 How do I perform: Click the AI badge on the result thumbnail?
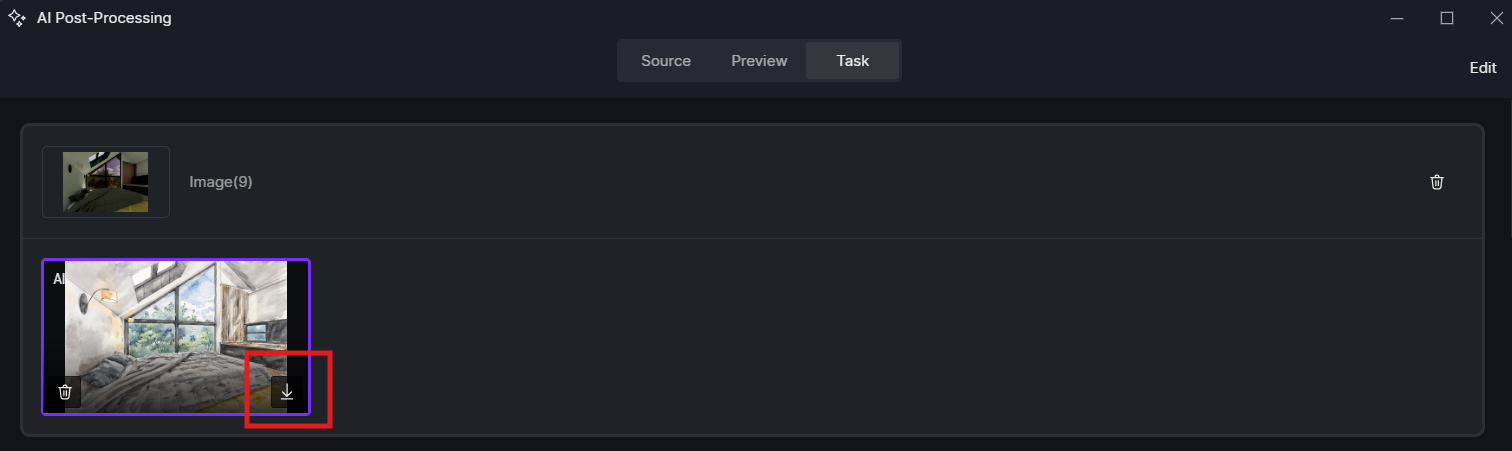point(58,279)
